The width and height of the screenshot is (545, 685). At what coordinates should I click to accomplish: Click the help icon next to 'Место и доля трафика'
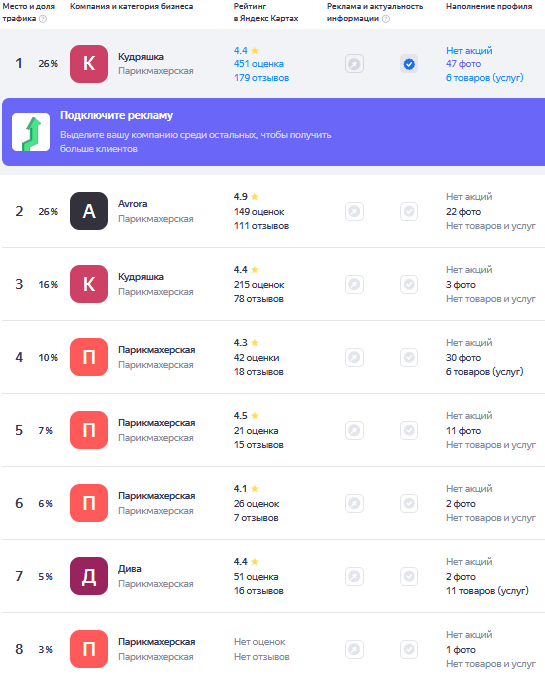[x=43, y=19]
